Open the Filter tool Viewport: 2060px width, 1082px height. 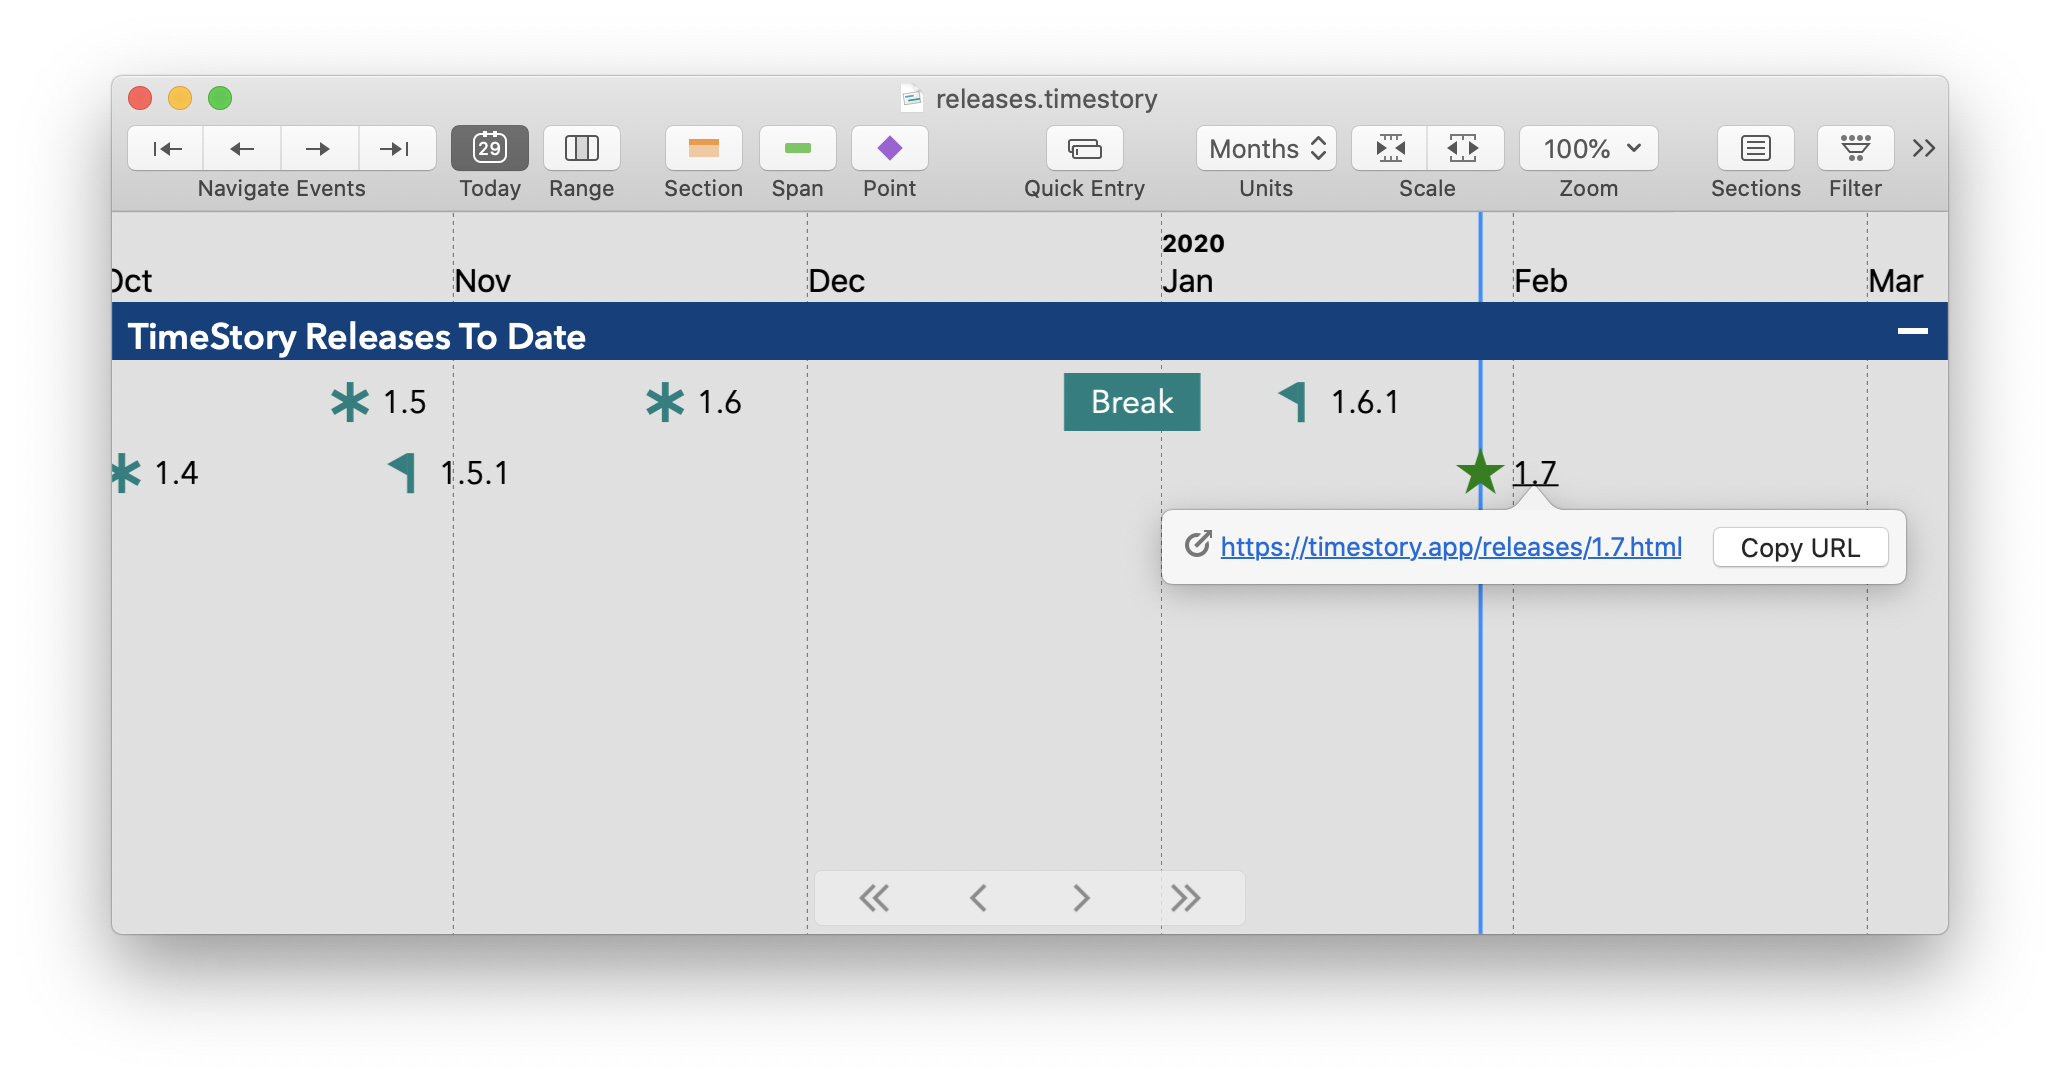1856,149
